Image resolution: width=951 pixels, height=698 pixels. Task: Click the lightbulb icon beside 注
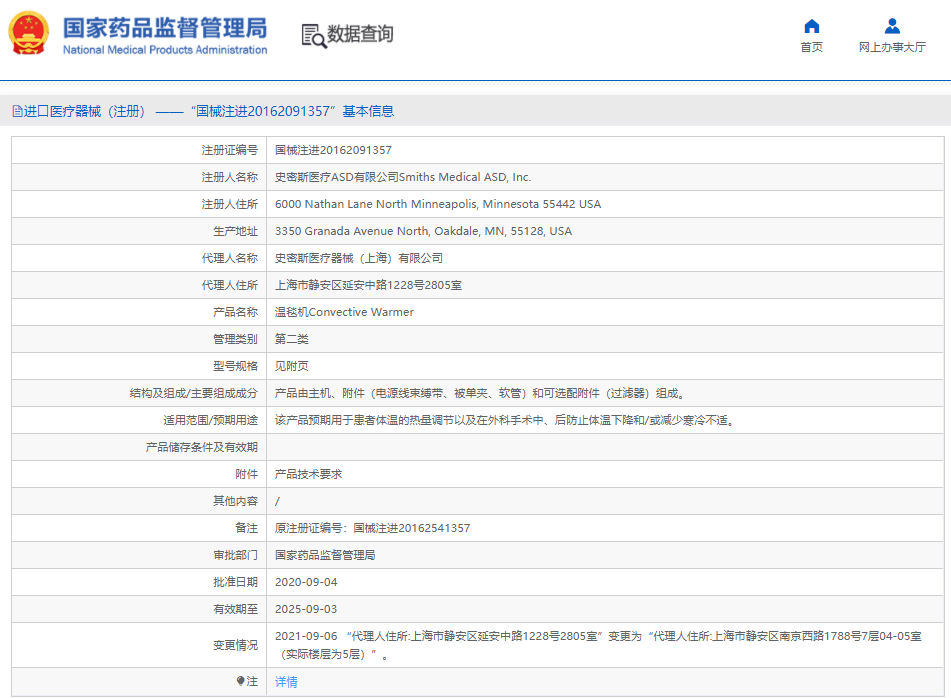click(241, 681)
